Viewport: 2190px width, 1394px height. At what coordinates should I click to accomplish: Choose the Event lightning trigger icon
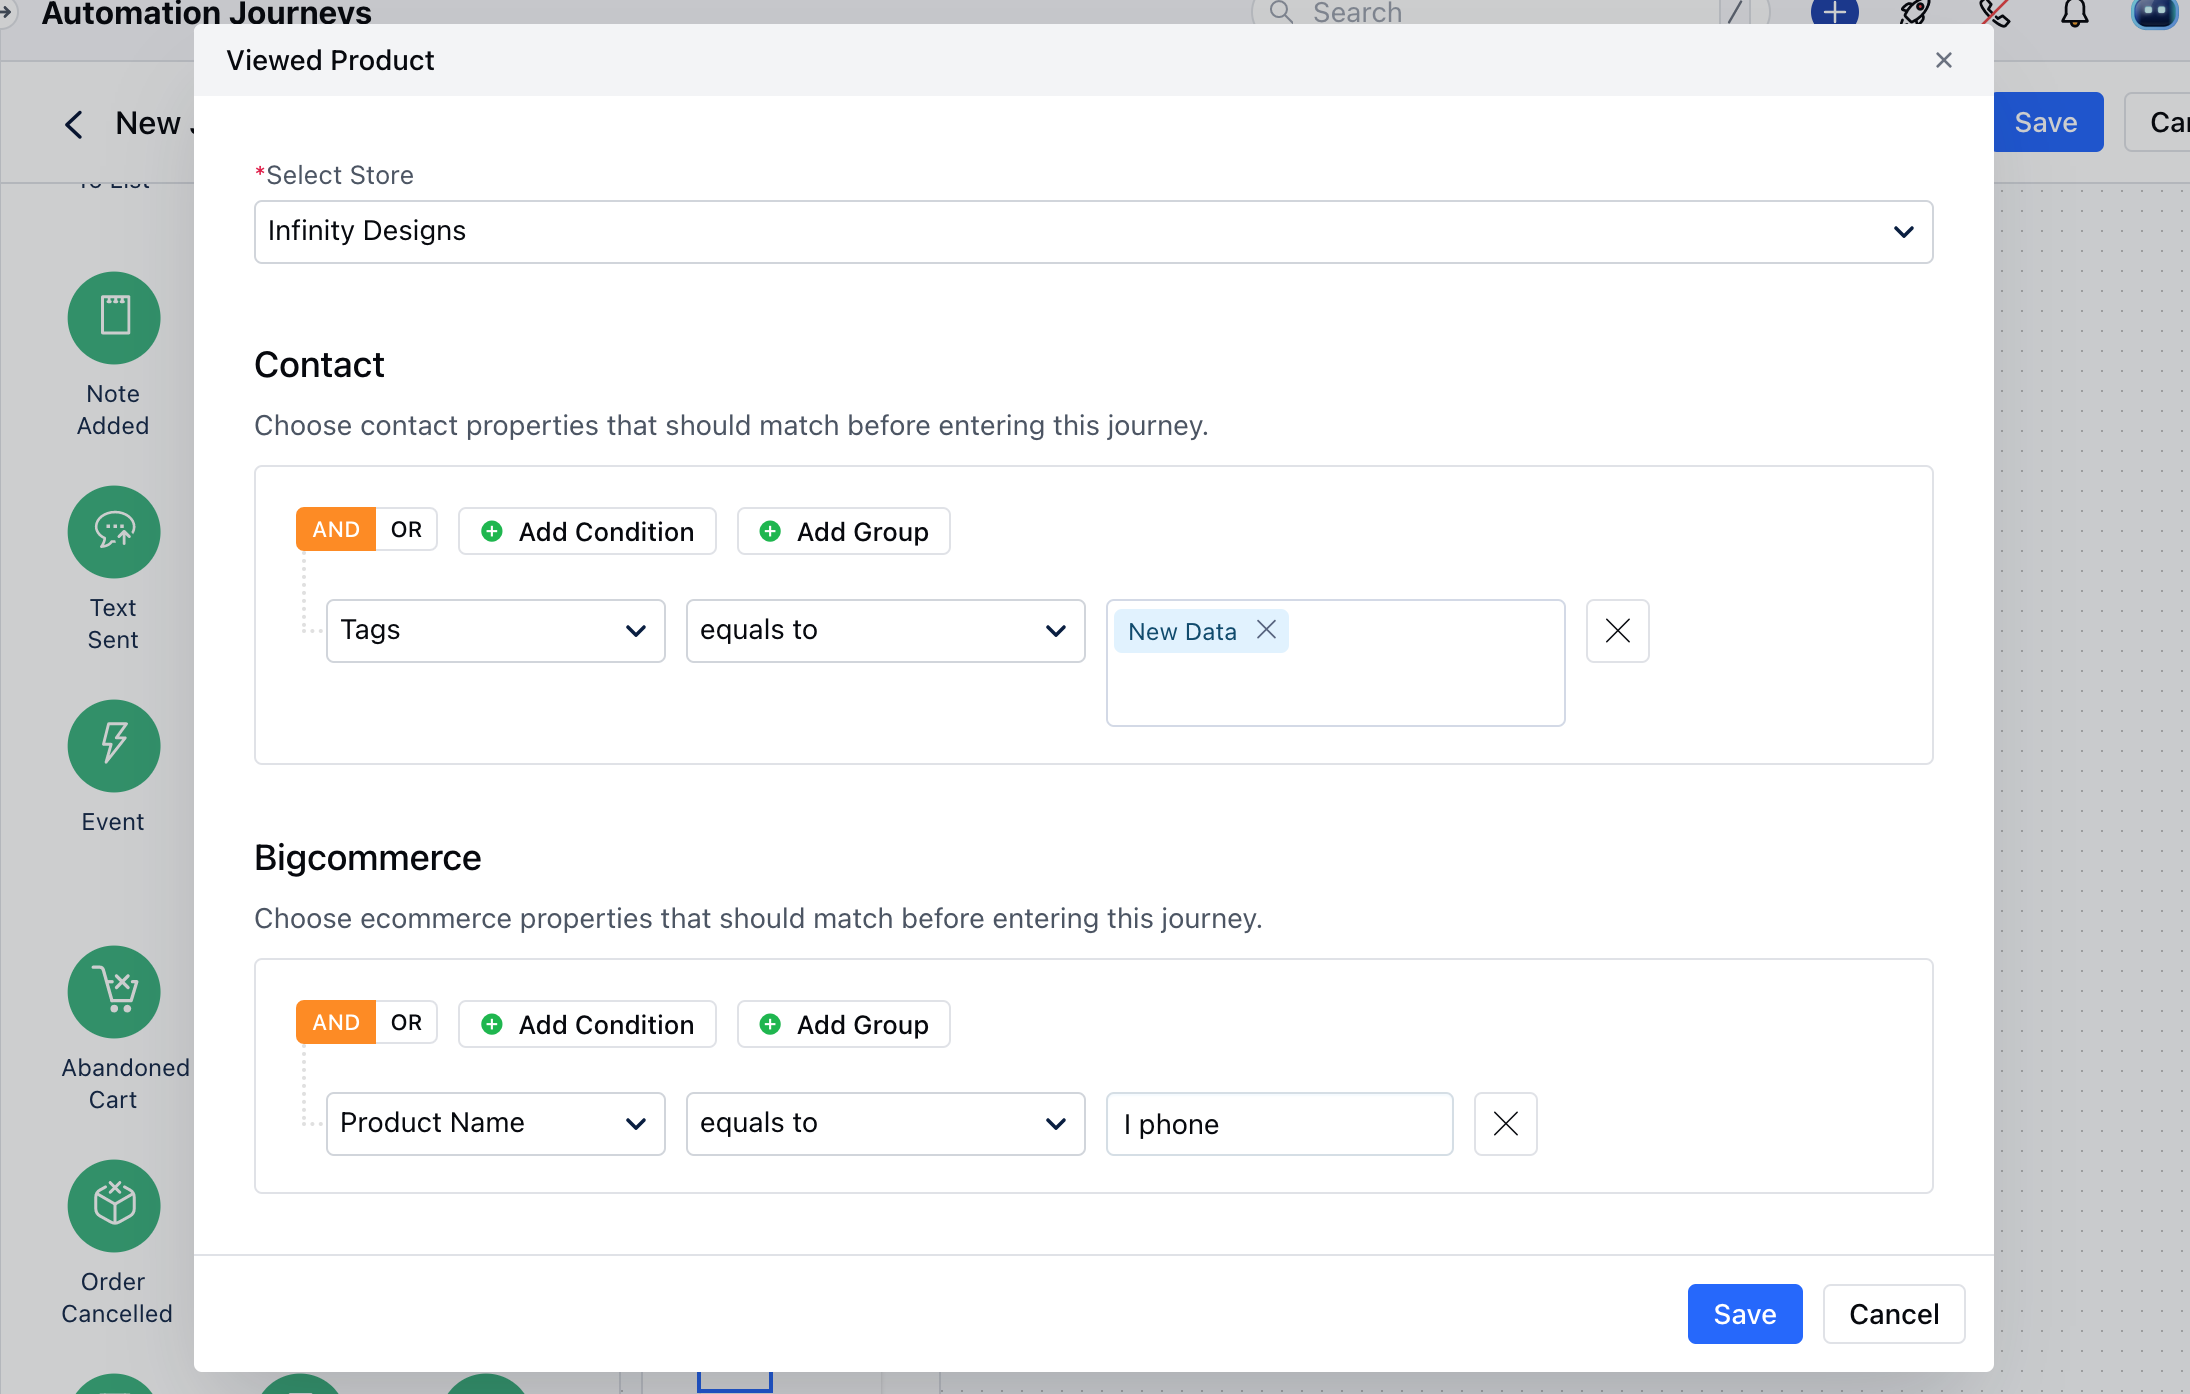114,746
